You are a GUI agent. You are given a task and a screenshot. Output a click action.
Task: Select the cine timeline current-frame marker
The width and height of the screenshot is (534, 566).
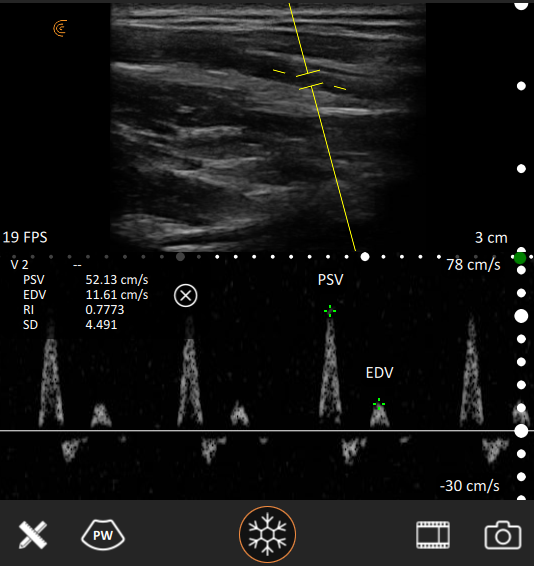point(365,257)
